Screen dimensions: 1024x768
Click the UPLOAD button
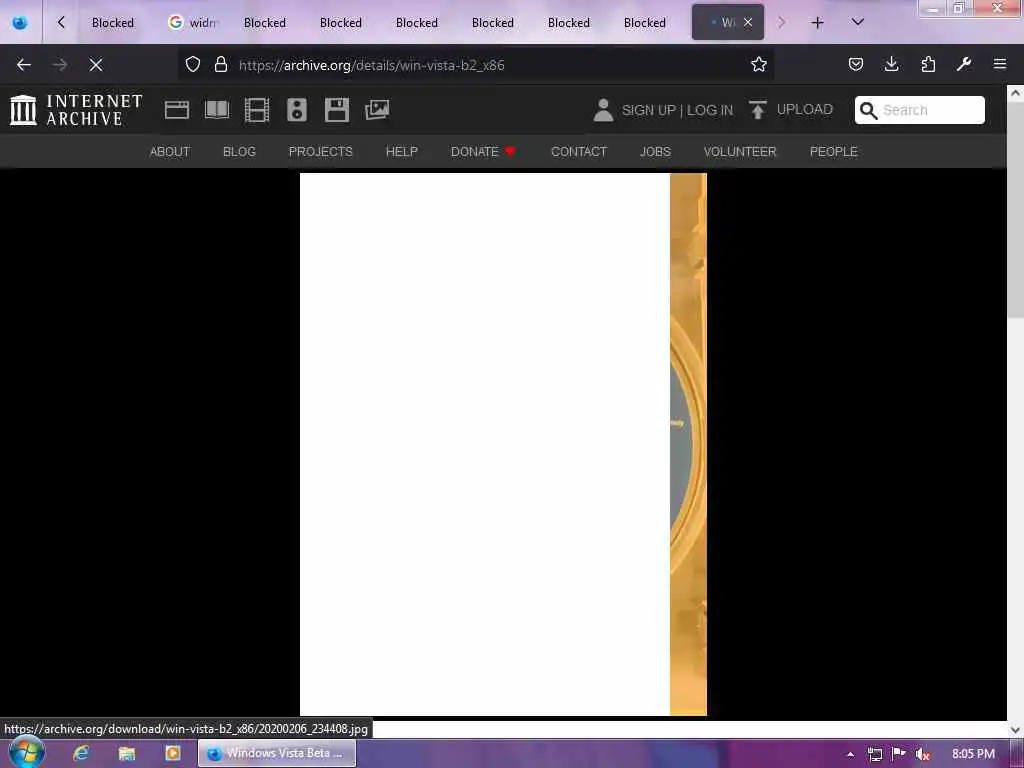coord(790,110)
